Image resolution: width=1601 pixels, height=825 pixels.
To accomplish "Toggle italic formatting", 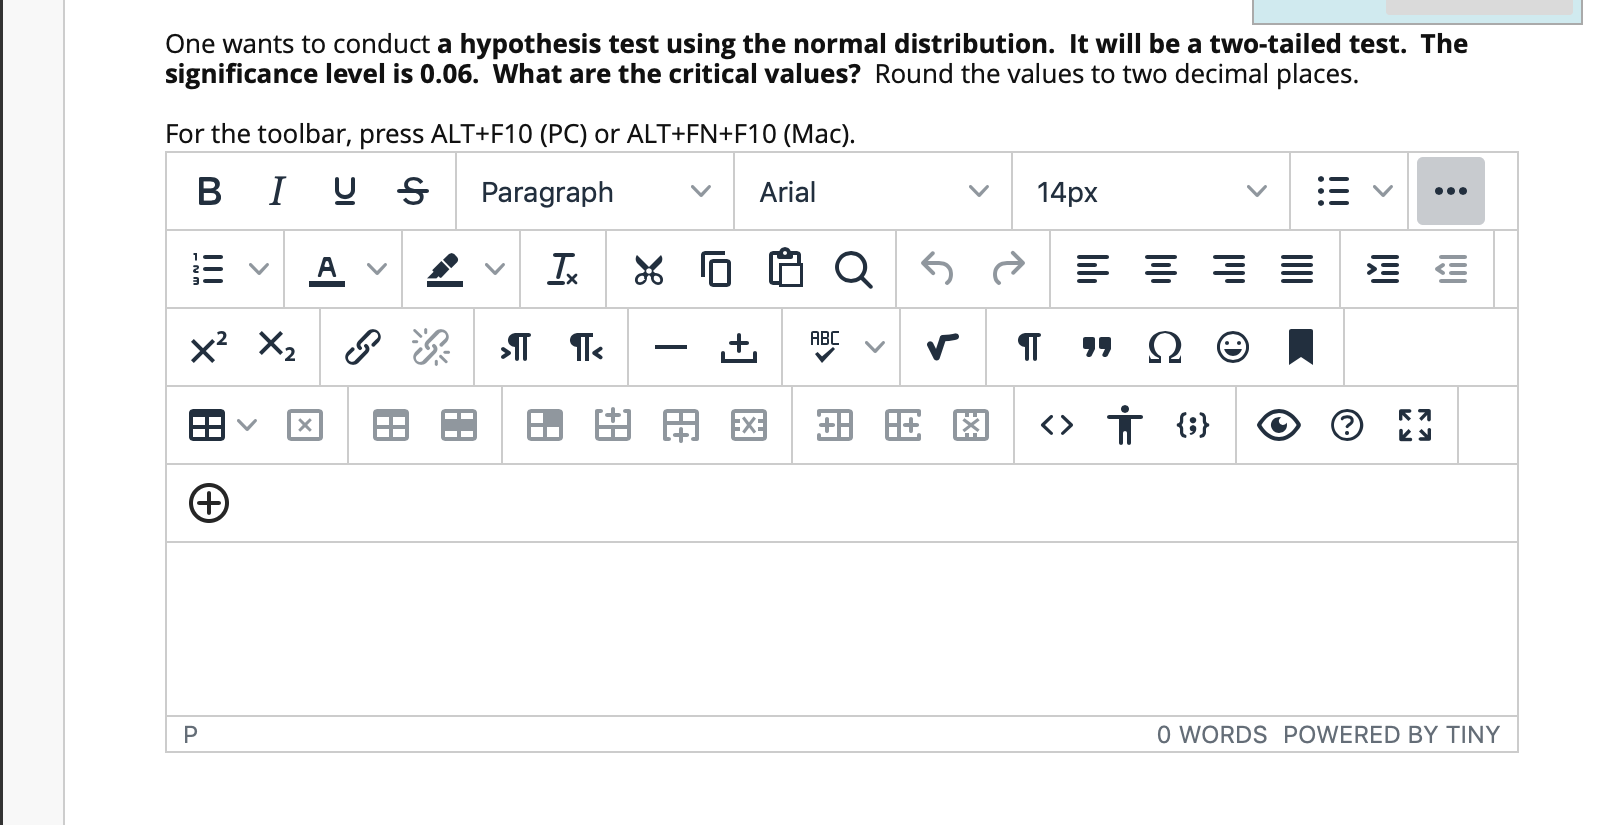I will coord(277,191).
